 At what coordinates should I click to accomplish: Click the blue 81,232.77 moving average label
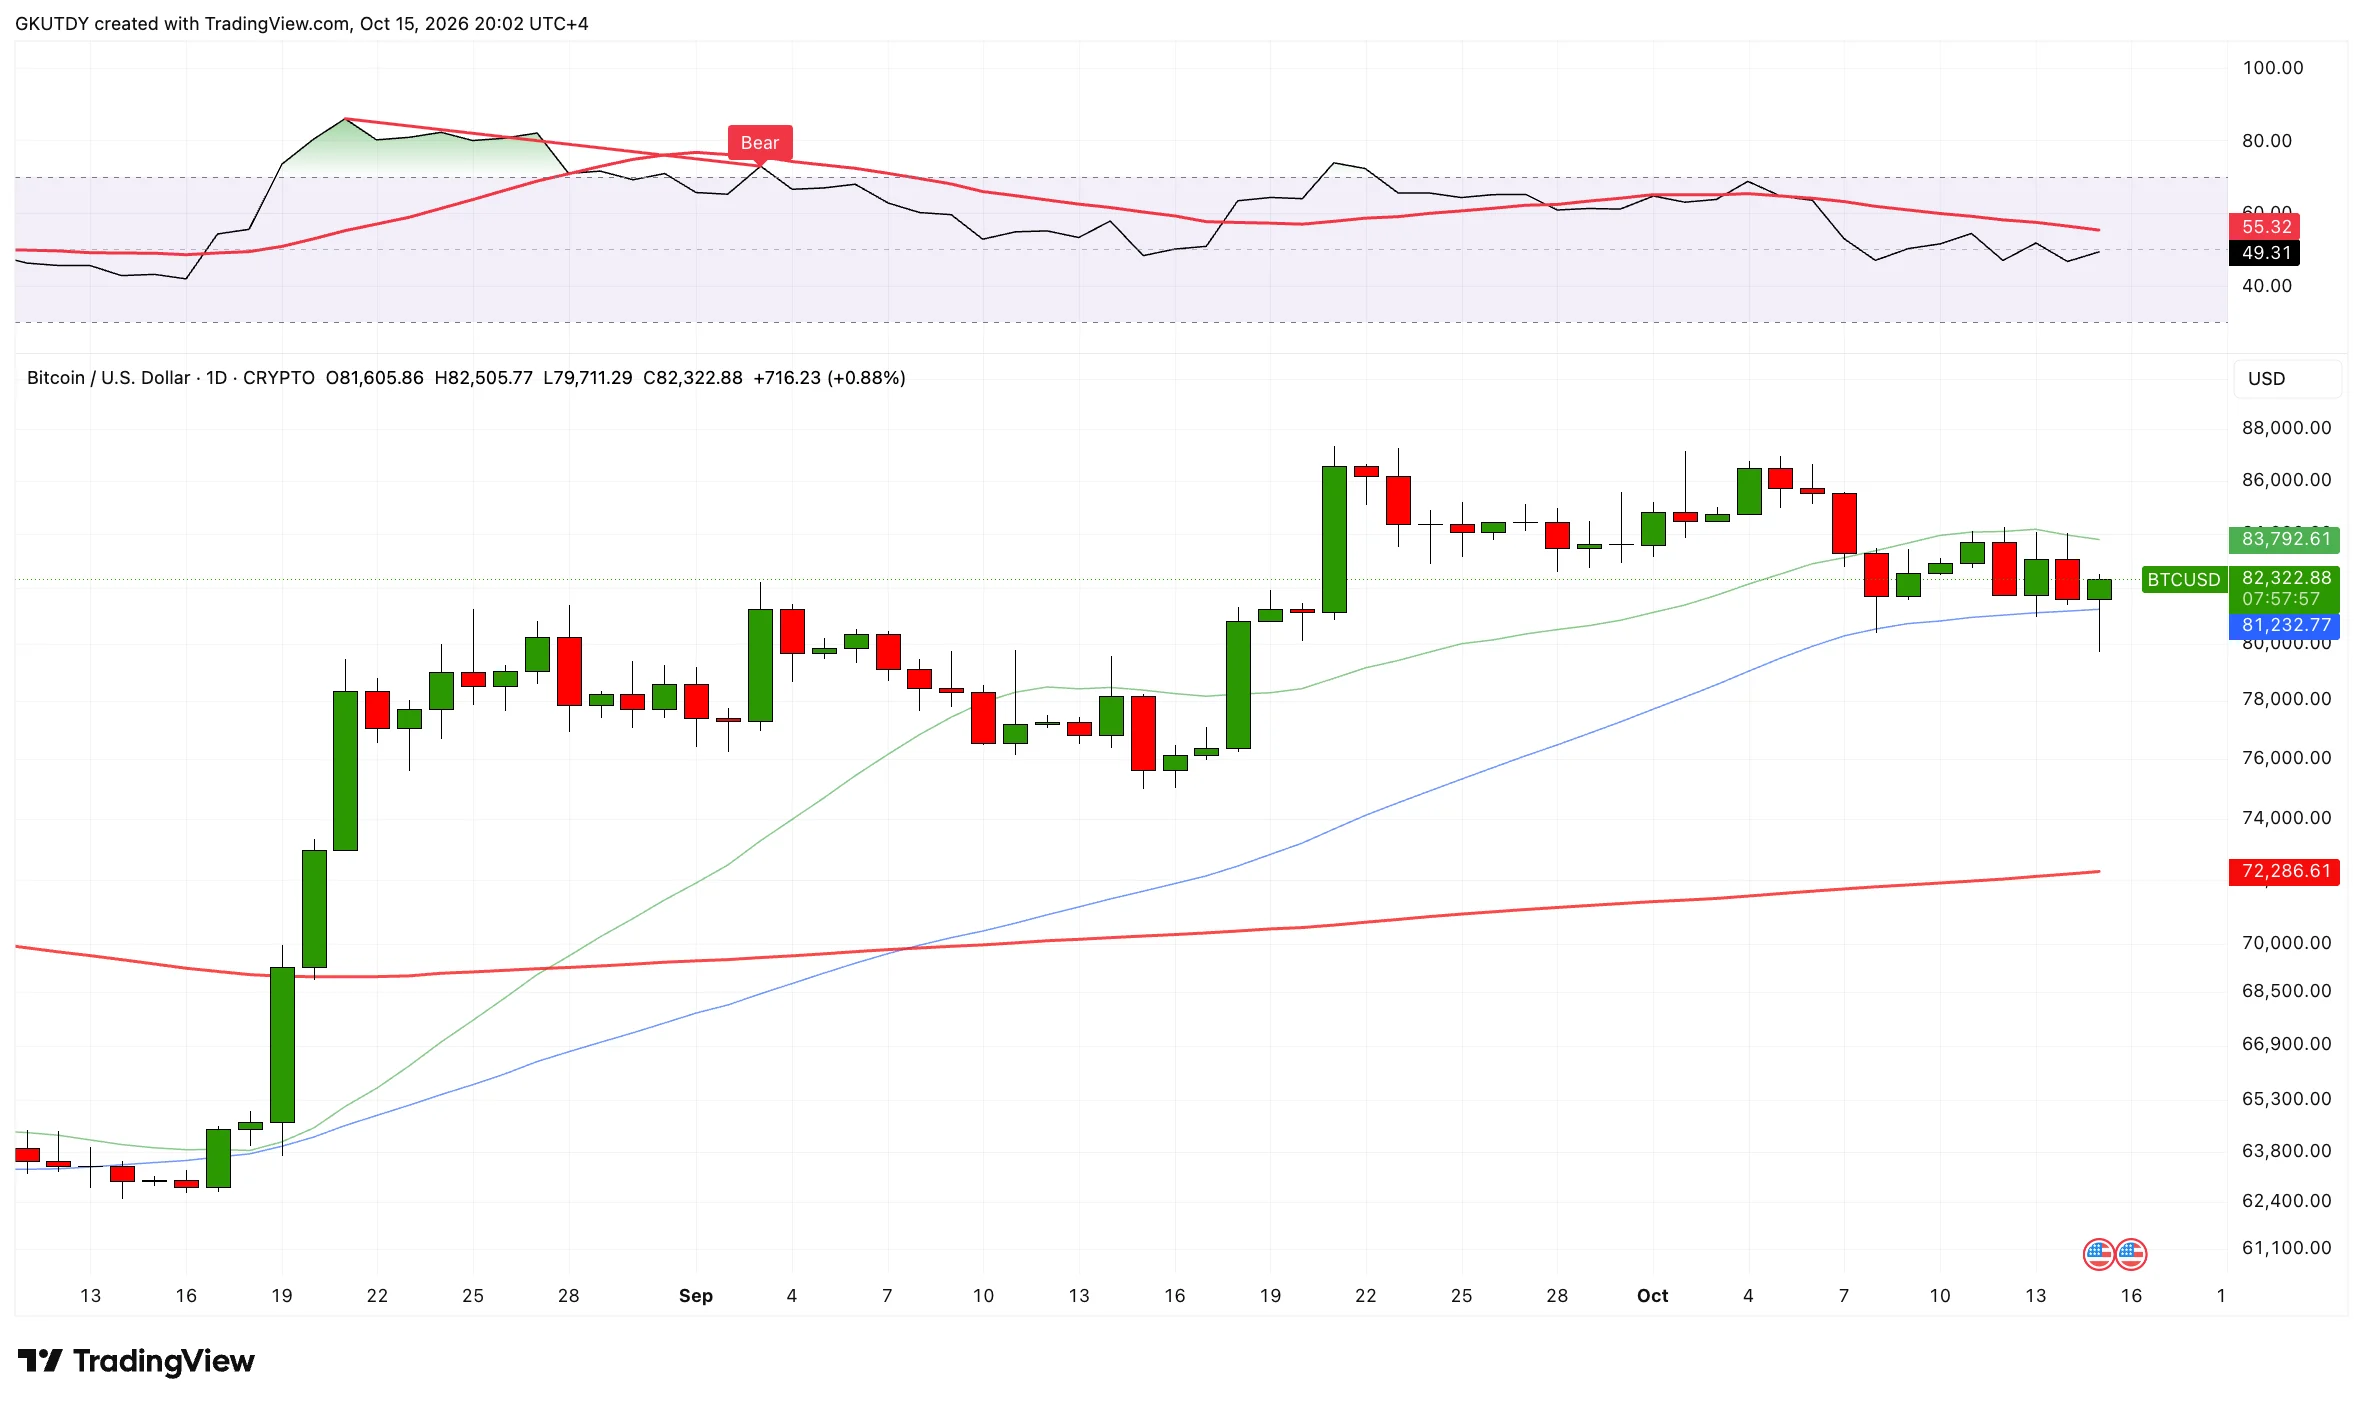pos(2285,625)
